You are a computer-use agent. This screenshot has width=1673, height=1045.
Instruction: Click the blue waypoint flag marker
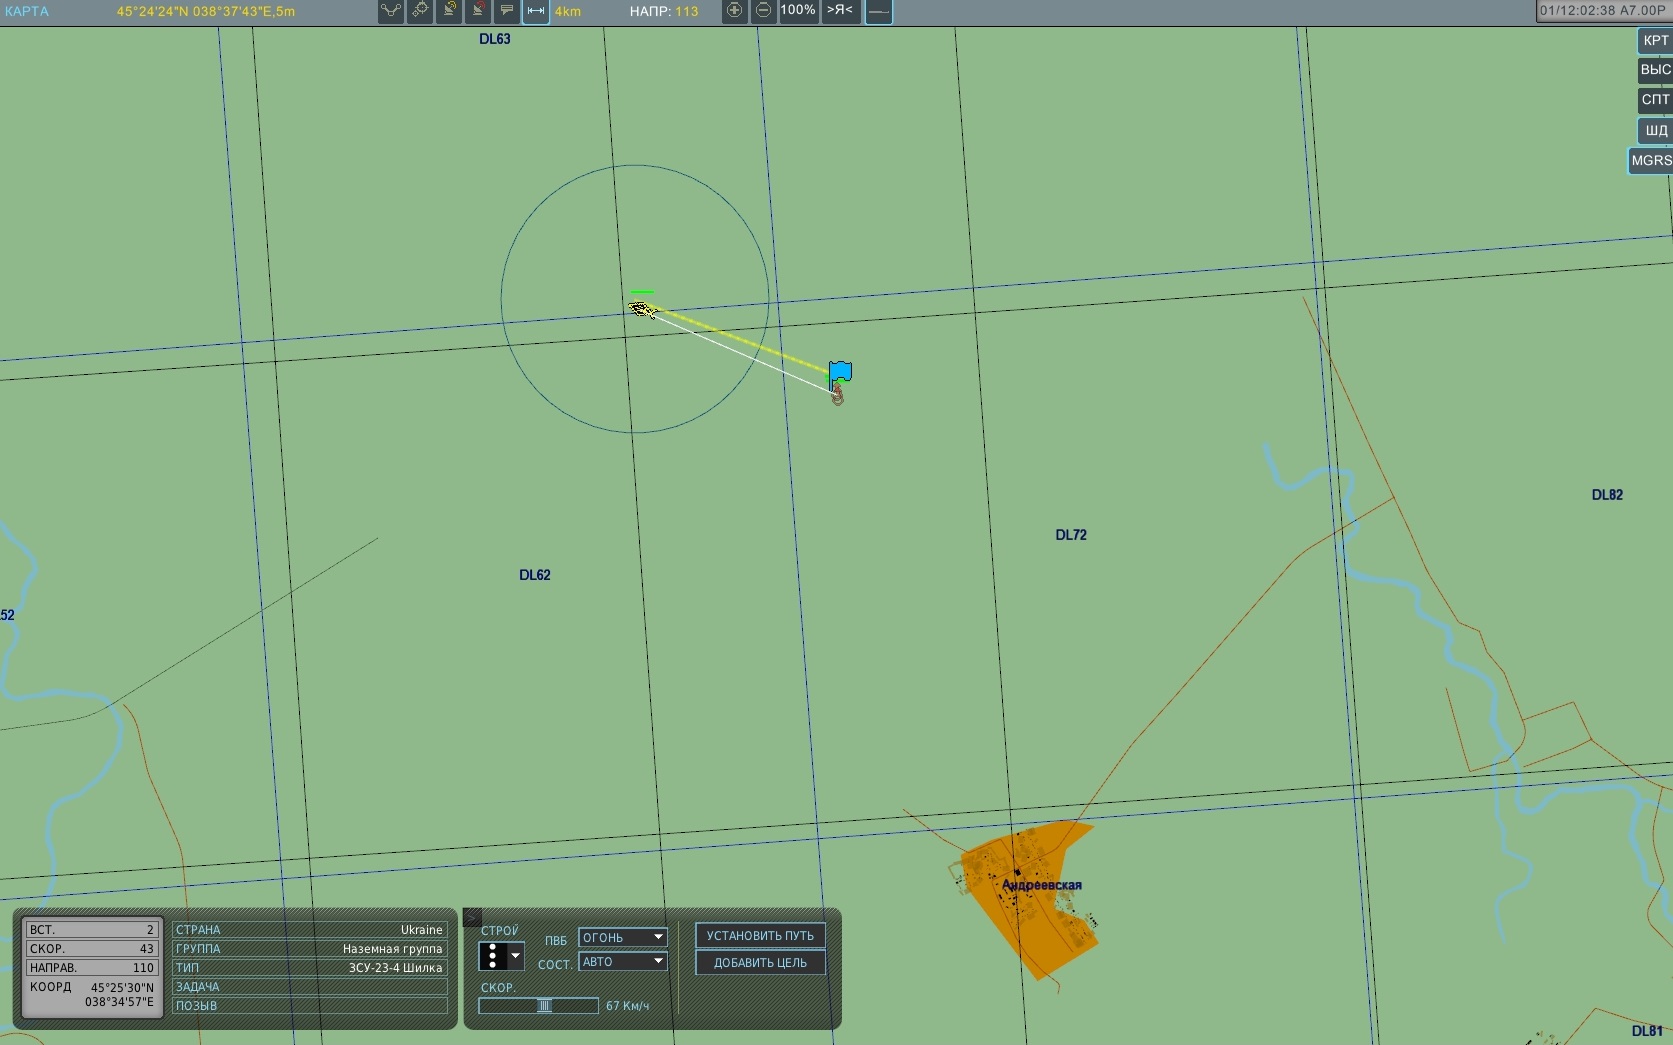tap(840, 373)
